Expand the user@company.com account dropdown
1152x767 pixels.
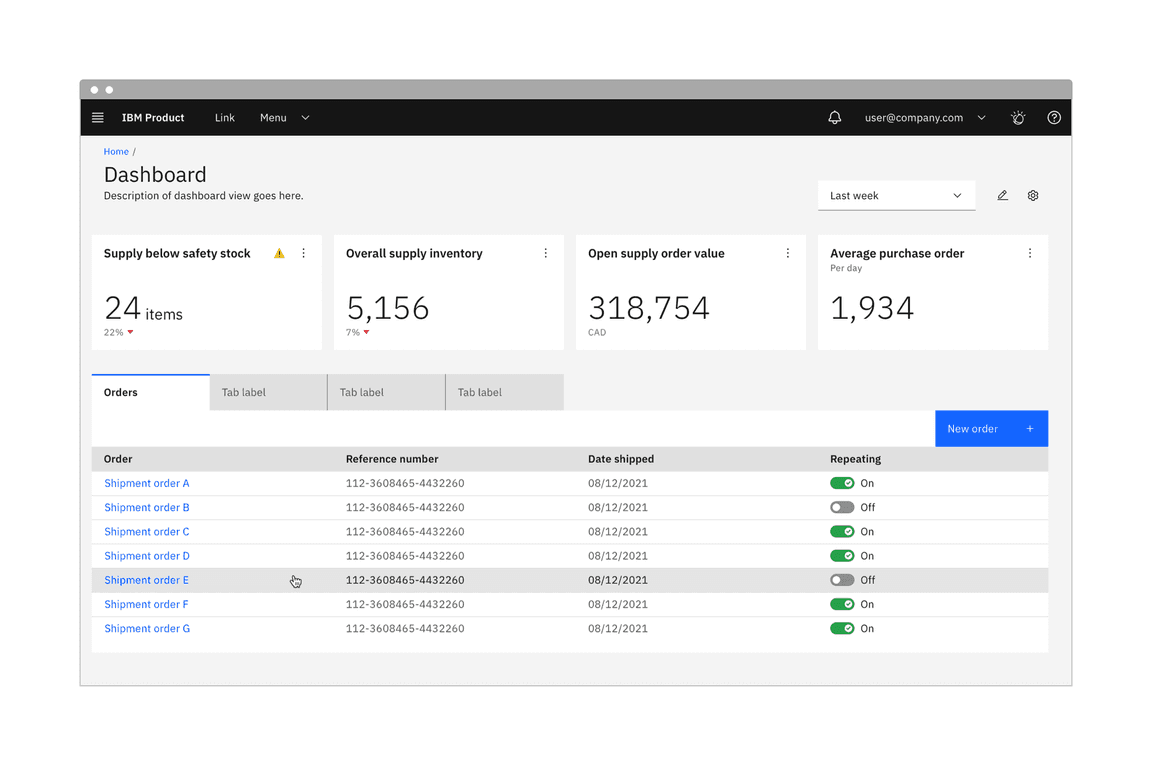[x=923, y=117]
